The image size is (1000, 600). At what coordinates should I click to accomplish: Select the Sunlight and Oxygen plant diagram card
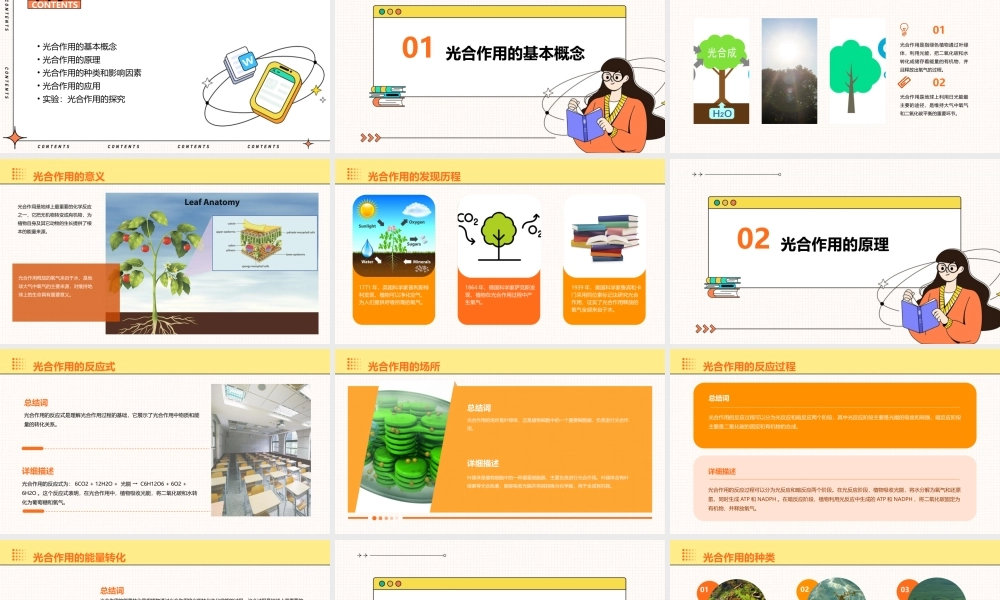click(x=393, y=235)
